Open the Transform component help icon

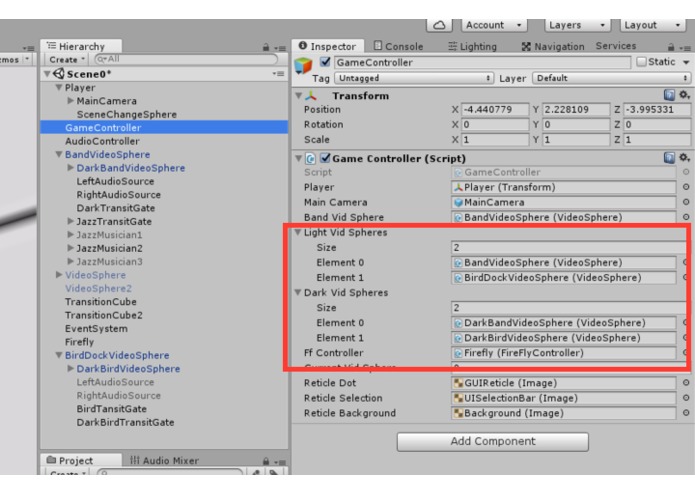(669, 95)
